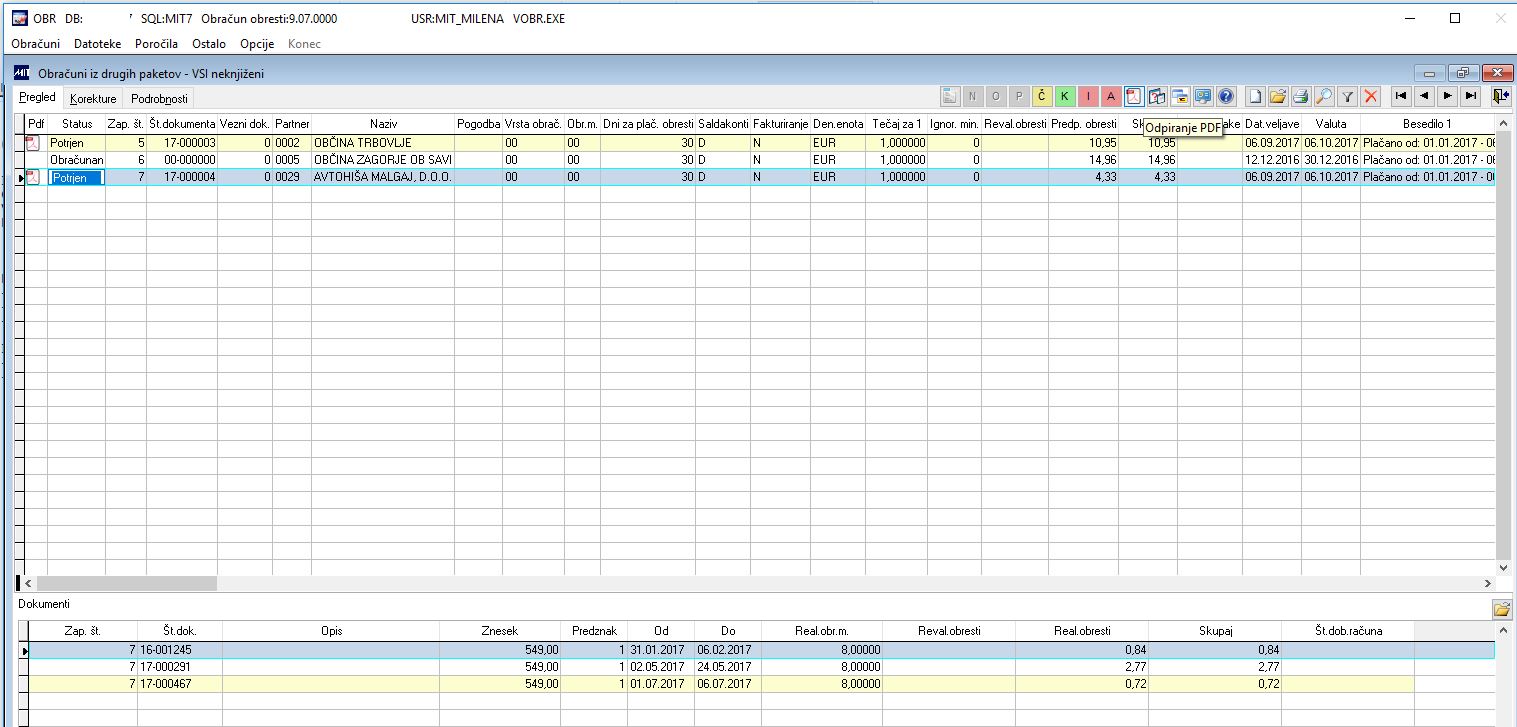The height and width of the screenshot is (727, 1517).
Task: Open folder icon in Dokumenti panel
Action: [x=1501, y=609]
